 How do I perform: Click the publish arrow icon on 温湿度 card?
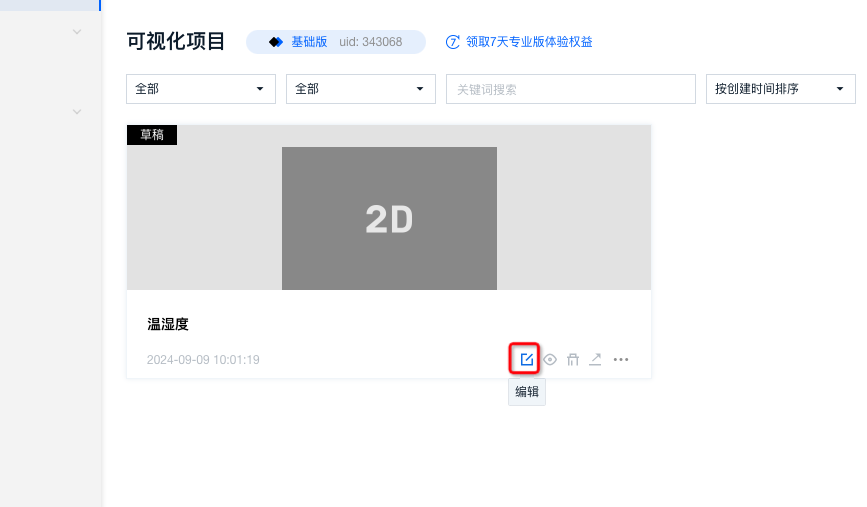click(x=595, y=359)
